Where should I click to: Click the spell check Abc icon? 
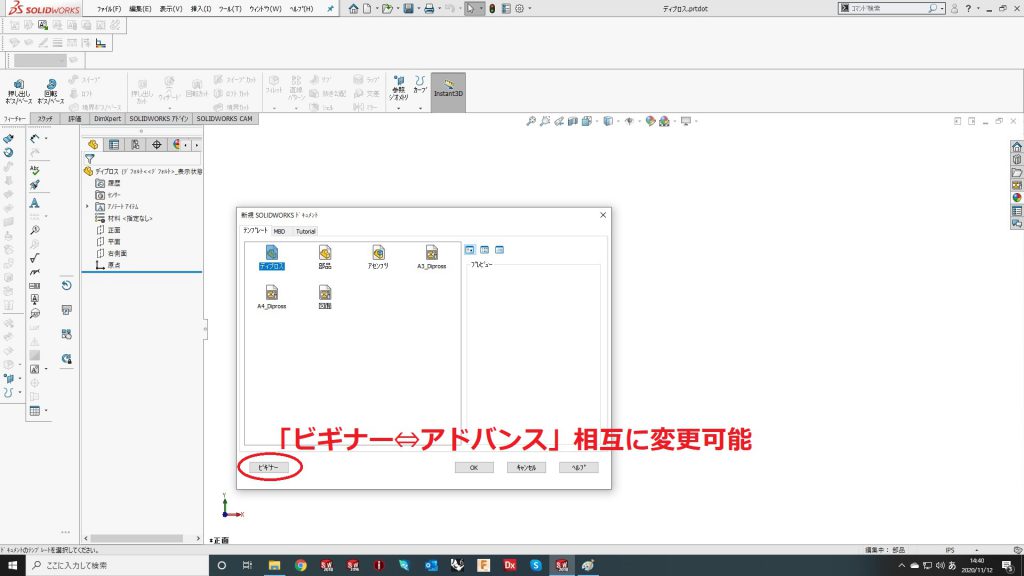[35, 170]
